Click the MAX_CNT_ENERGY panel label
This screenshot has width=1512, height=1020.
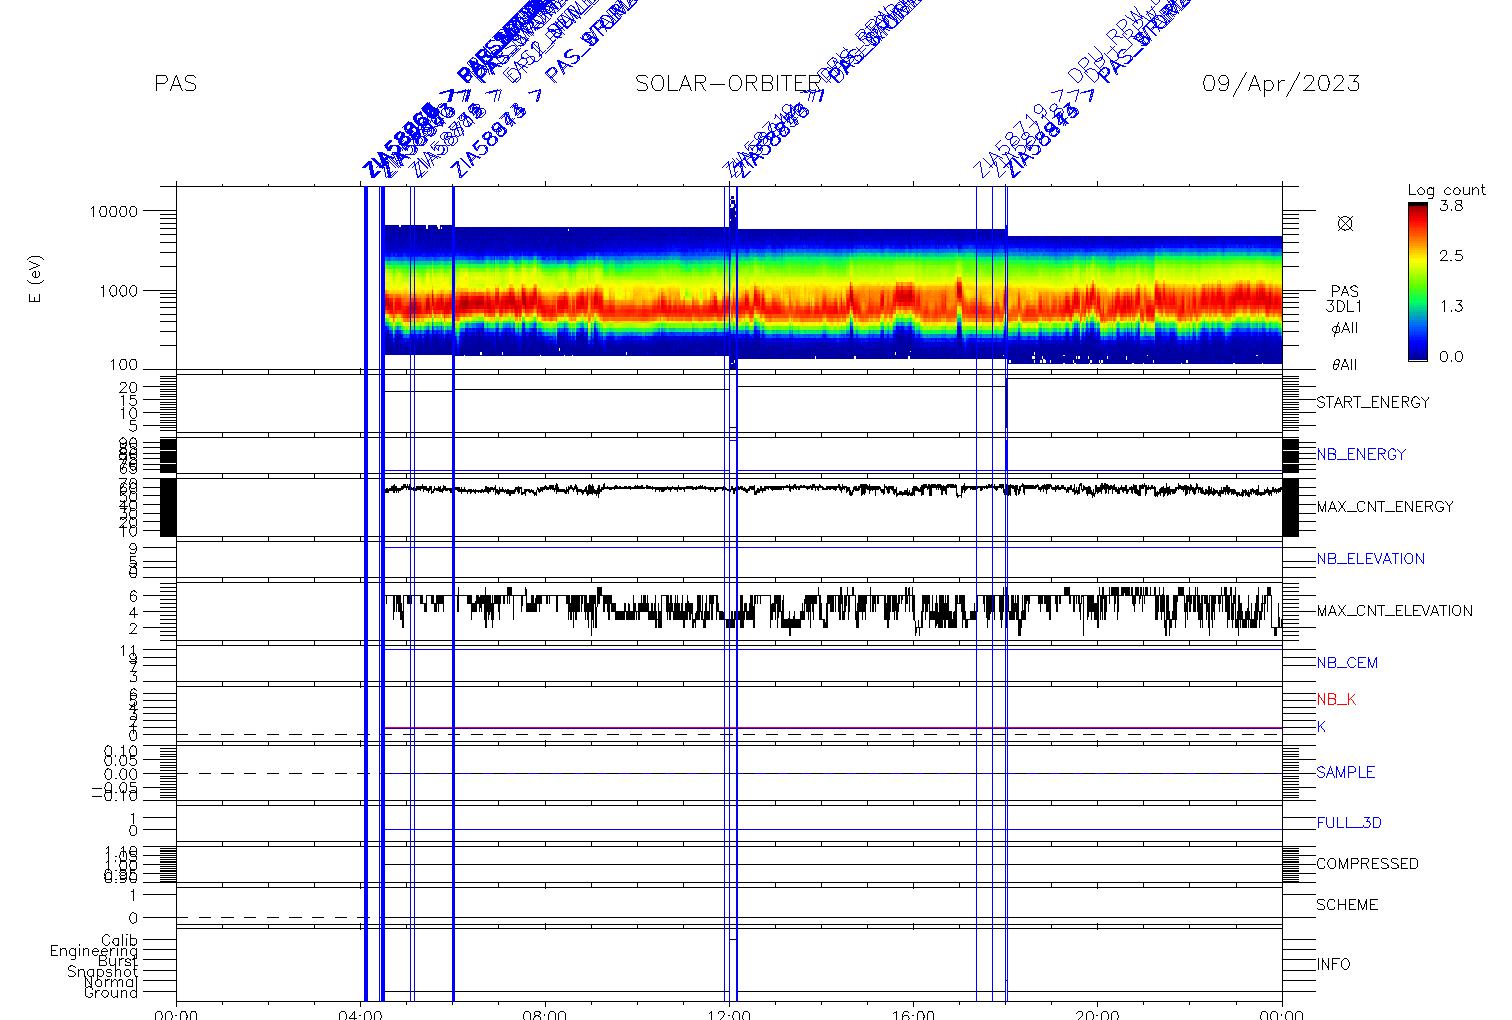pyautogui.click(x=1385, y=507)
